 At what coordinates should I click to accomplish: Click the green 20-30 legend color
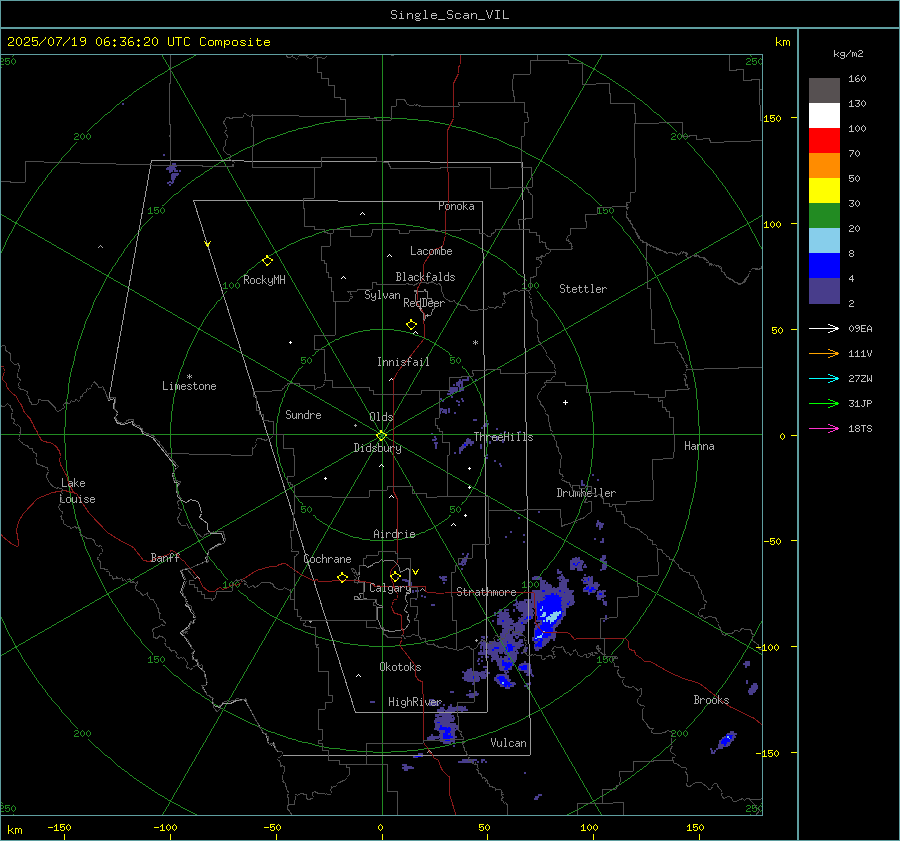(x=824, y=215)
